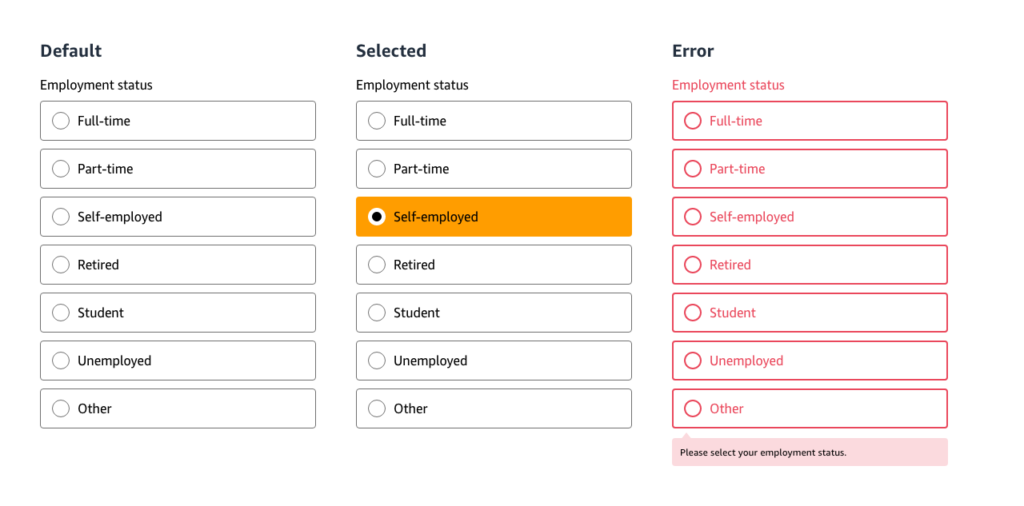
Task: Select red Retired radio under Error
Action: [x=693, y=265]
